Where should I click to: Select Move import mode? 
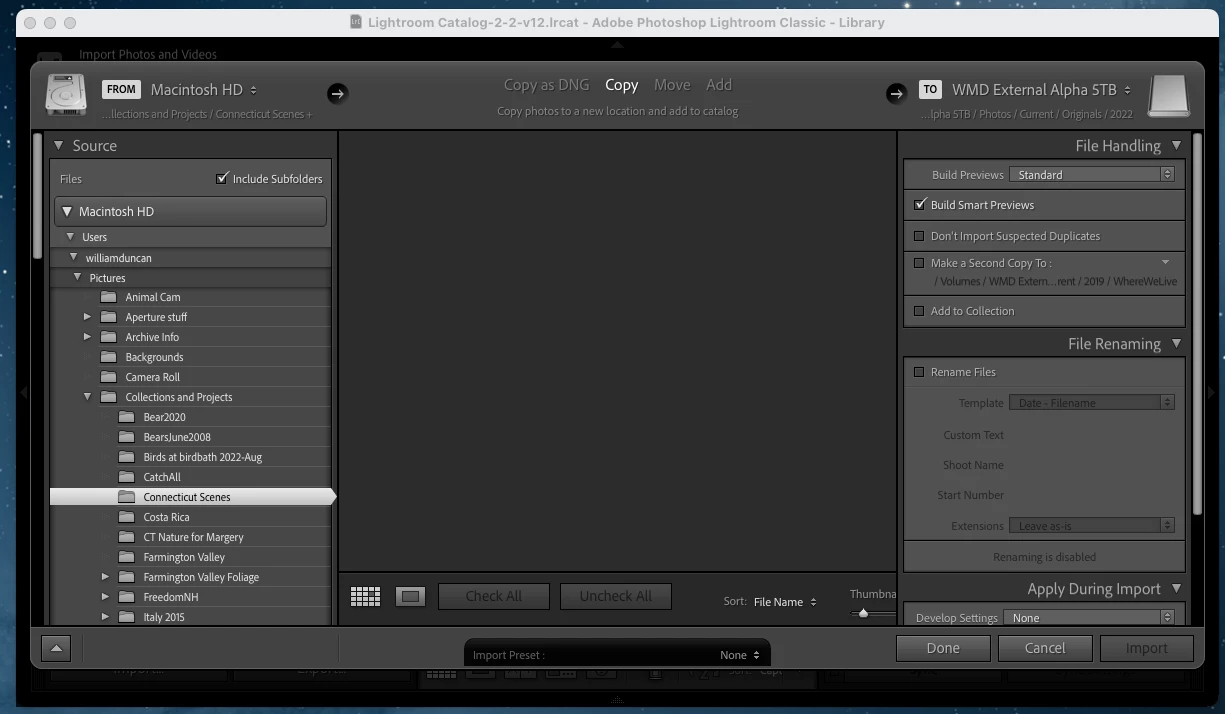click(x=672, y=85)
